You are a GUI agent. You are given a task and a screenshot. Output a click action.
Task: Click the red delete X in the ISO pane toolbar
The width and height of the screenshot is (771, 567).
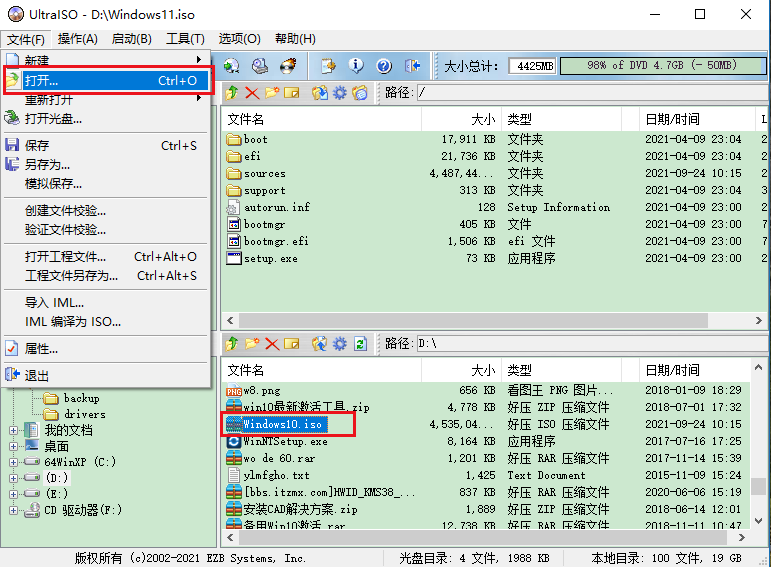251,93
